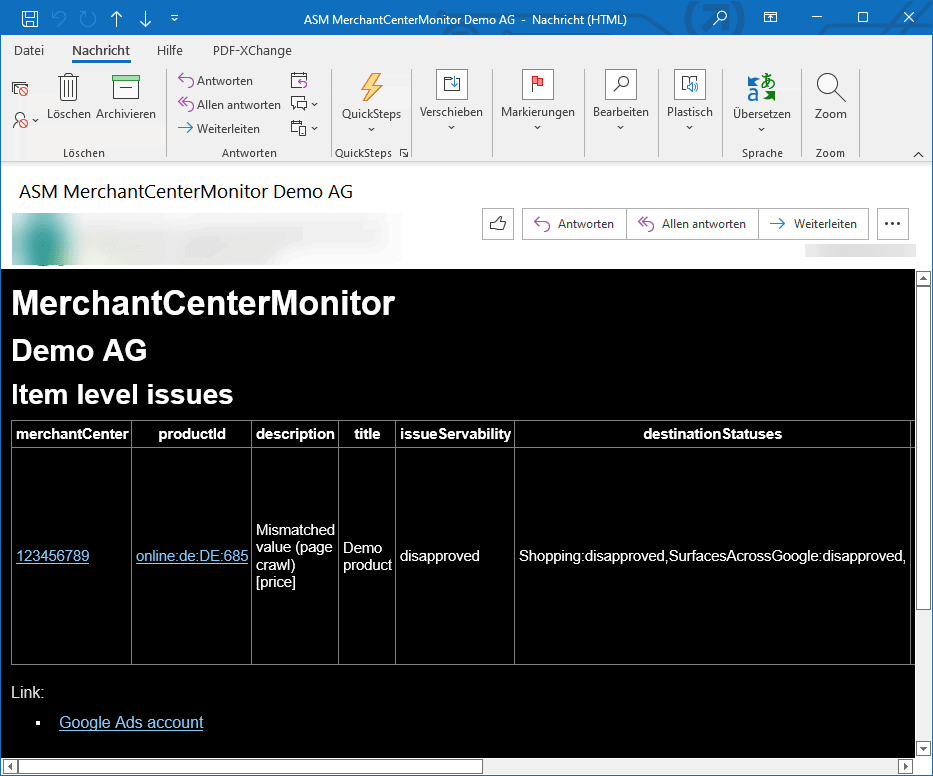The image size is (933, 776).
Task: Archive the message with Archivieren
Action: [x=126, y=96]
